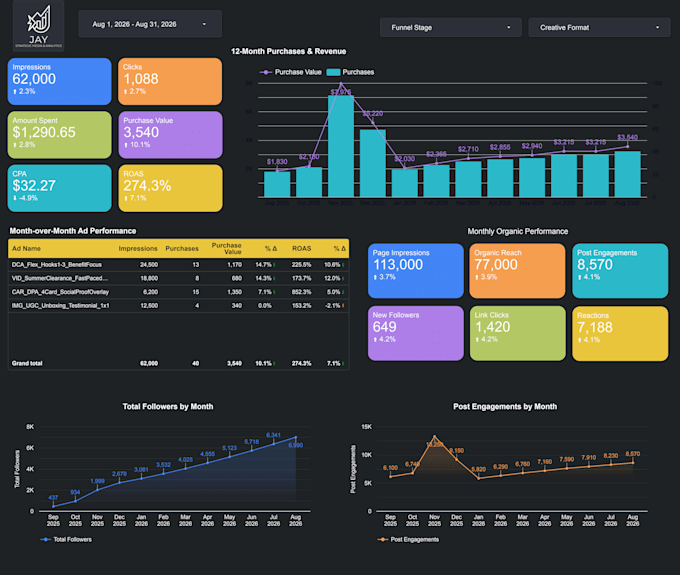
Task: Click the 12,500 impressions cell
Action: point(149,306)
